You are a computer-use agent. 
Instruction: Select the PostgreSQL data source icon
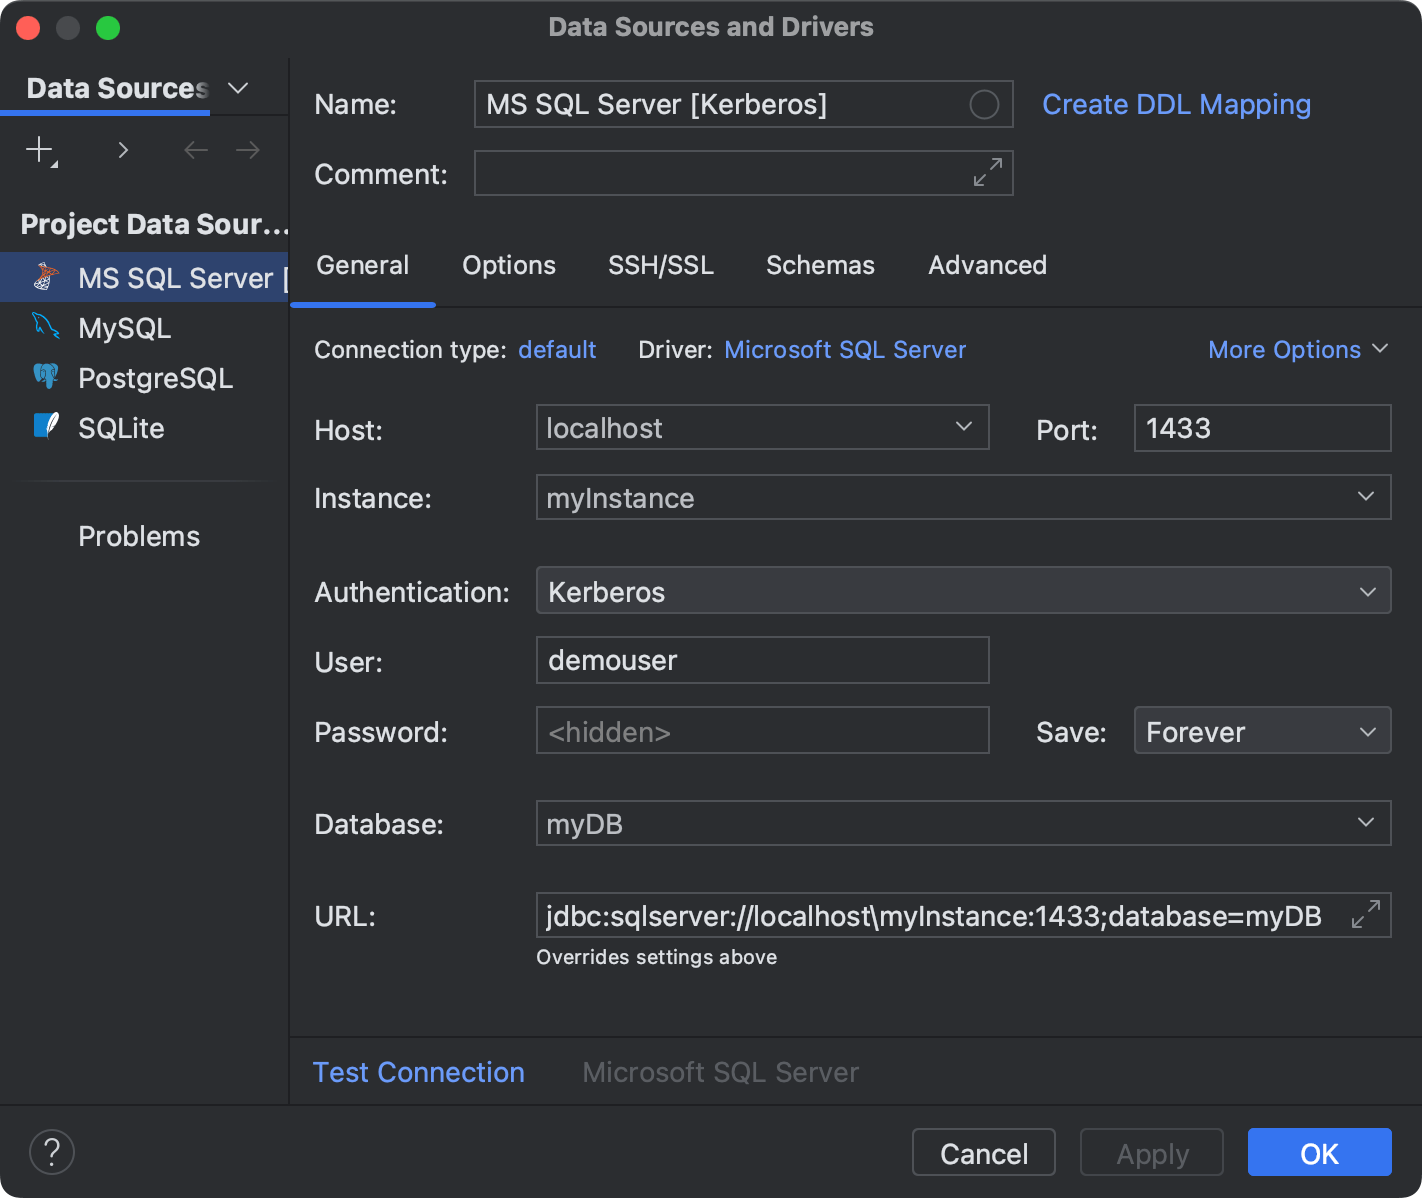(46, 377)
